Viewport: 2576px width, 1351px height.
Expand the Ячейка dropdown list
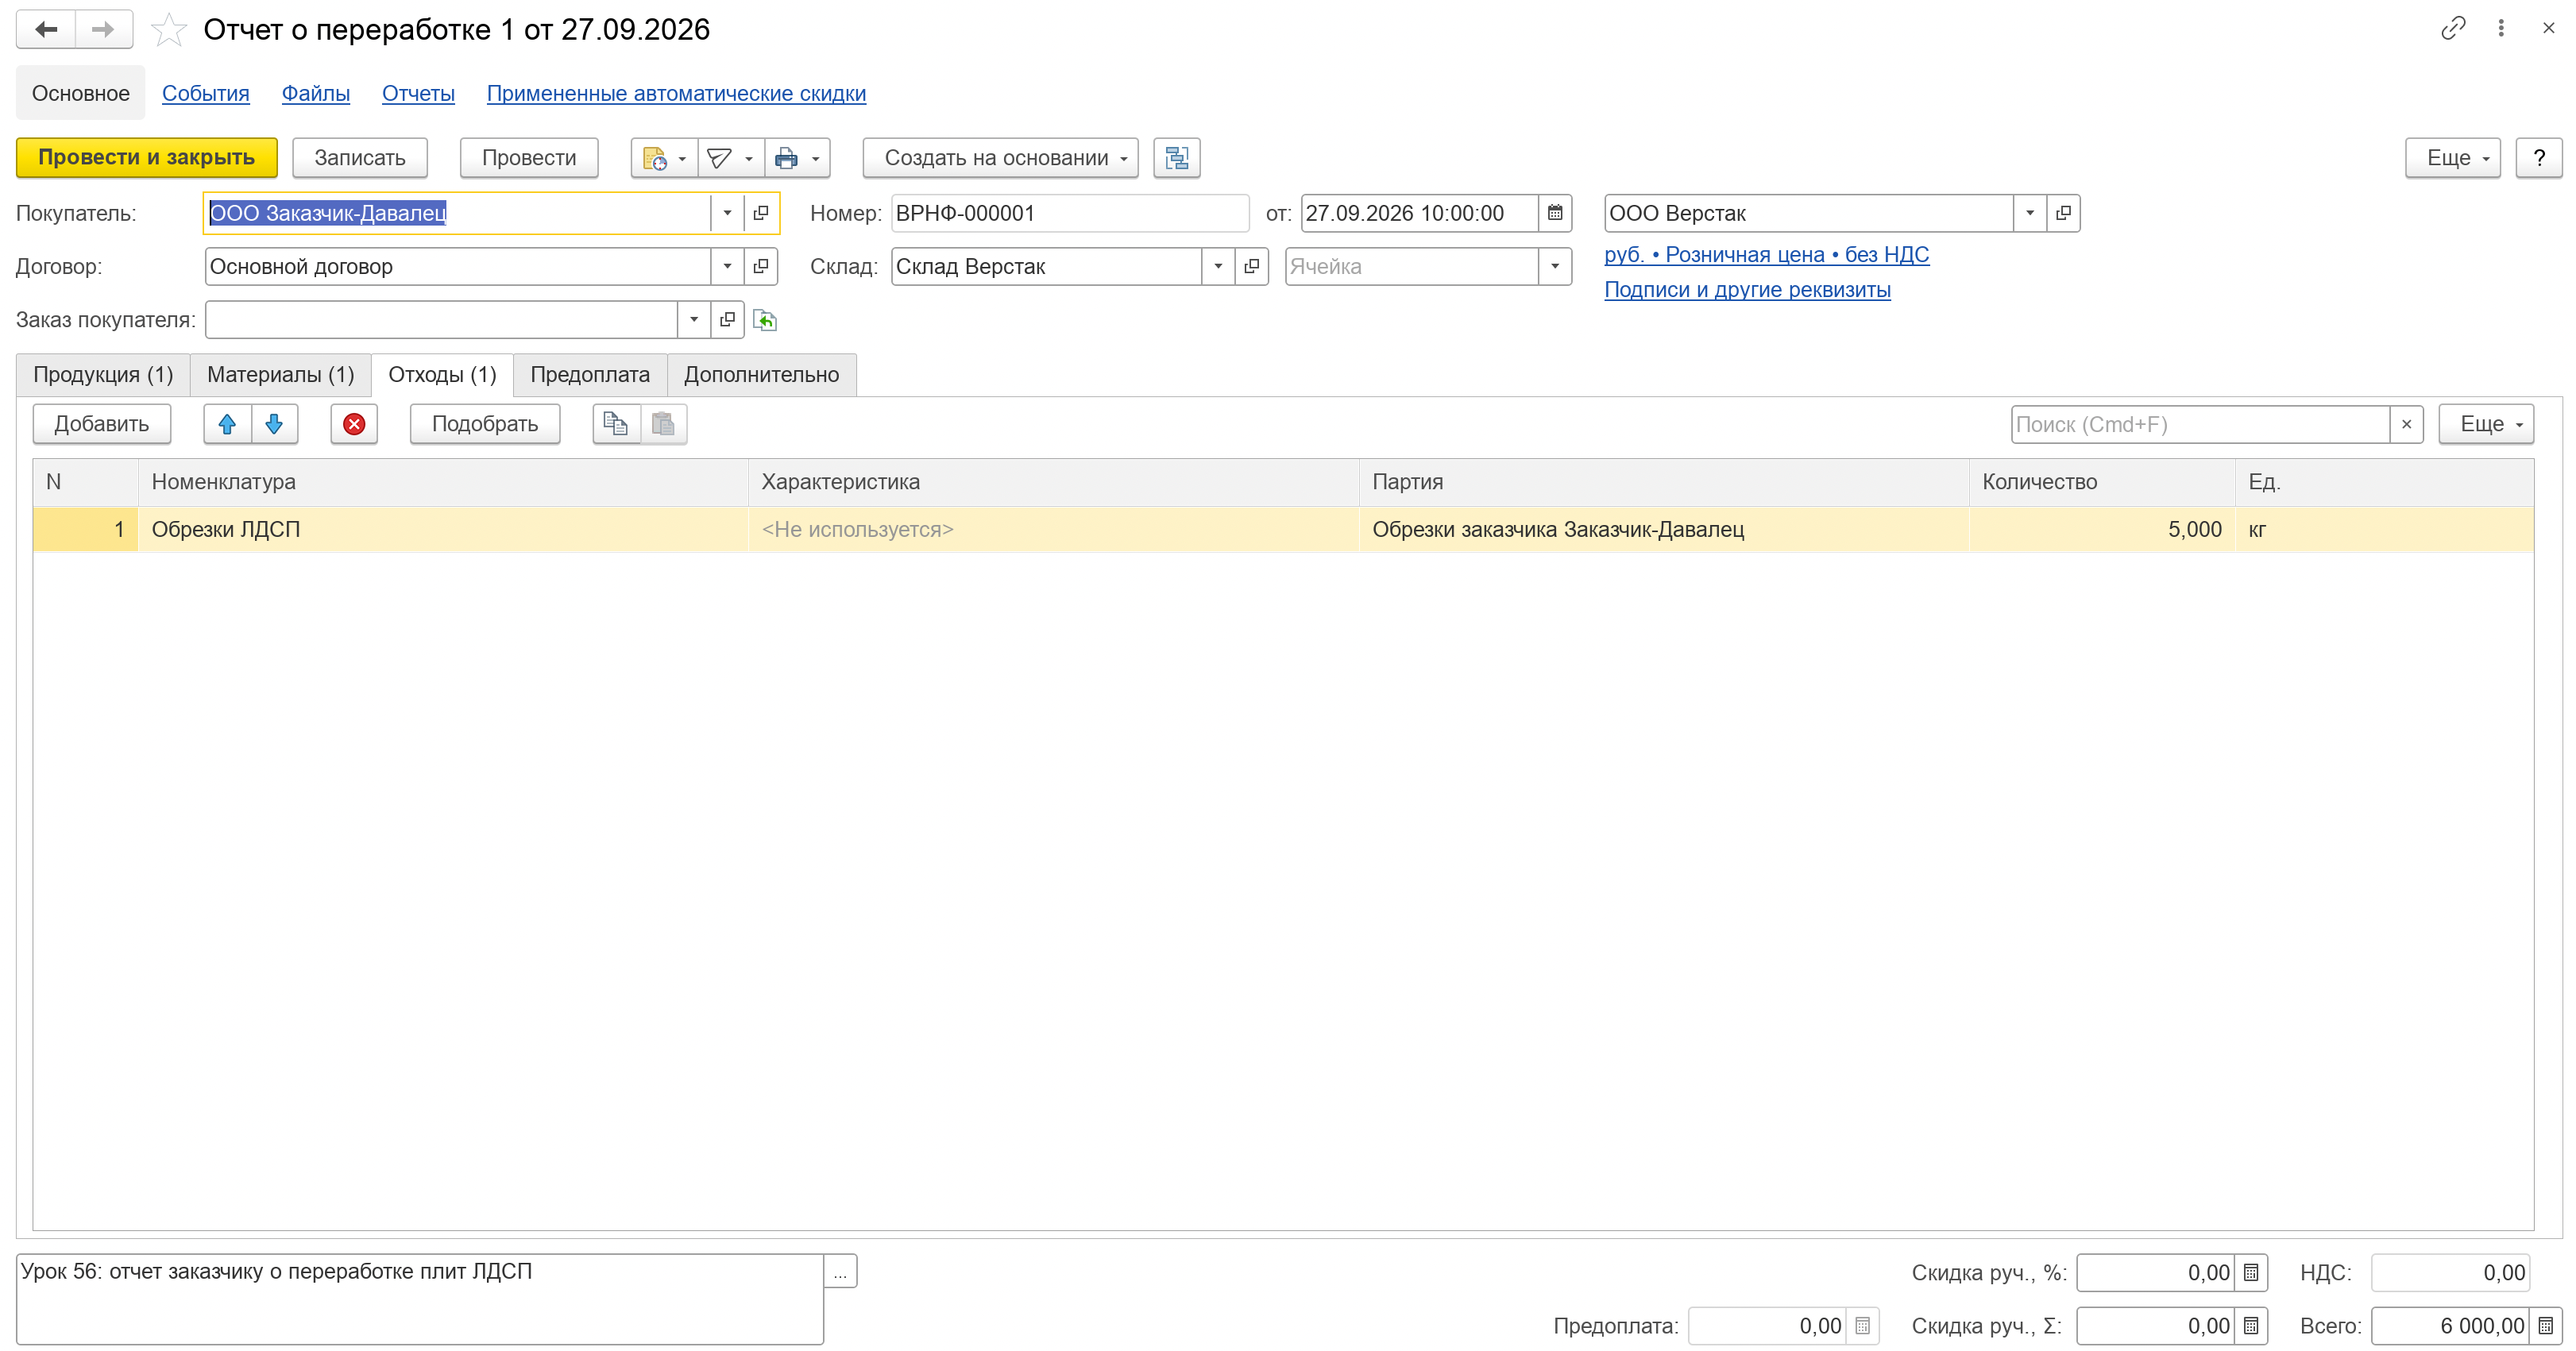coord(1554,266)
